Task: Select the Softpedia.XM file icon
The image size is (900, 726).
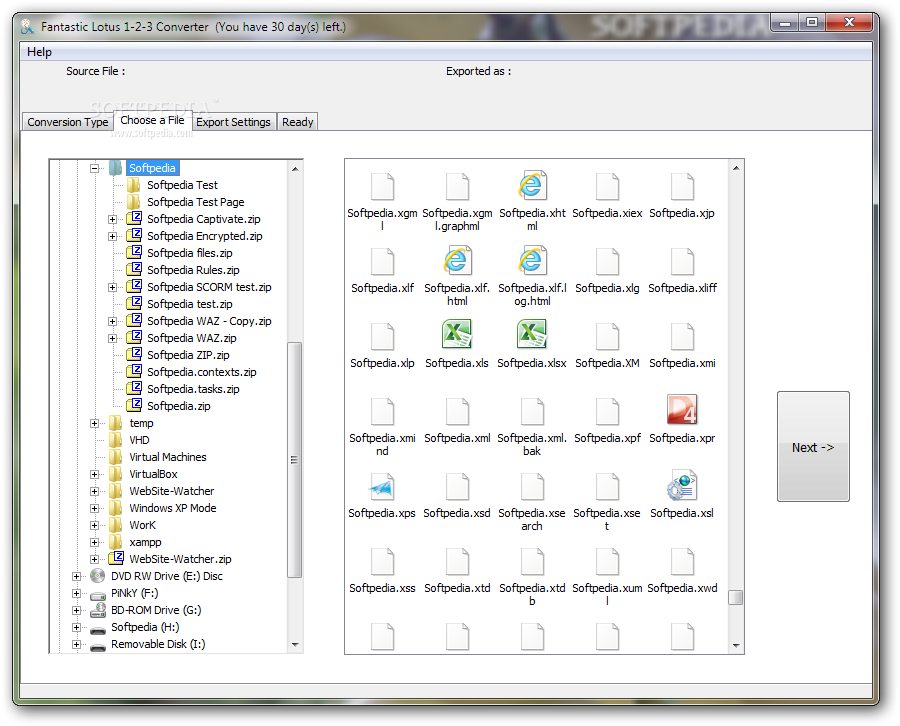Action: click(607, 336)
